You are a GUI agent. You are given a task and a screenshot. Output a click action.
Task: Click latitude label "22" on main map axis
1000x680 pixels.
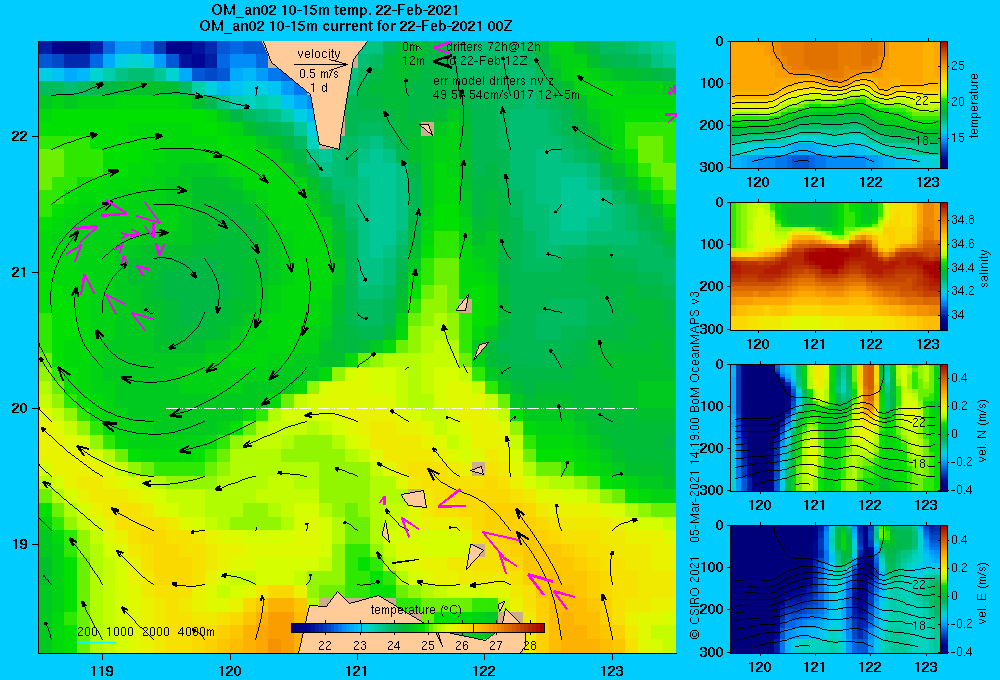click(x=19, y=137)
